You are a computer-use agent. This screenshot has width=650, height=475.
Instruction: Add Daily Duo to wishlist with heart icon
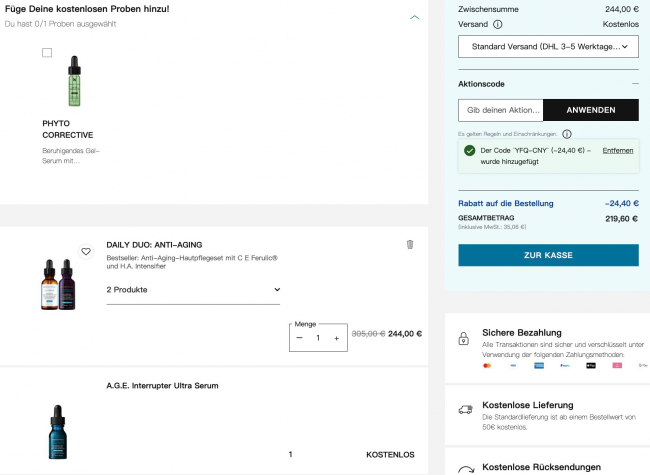(86, 252)
